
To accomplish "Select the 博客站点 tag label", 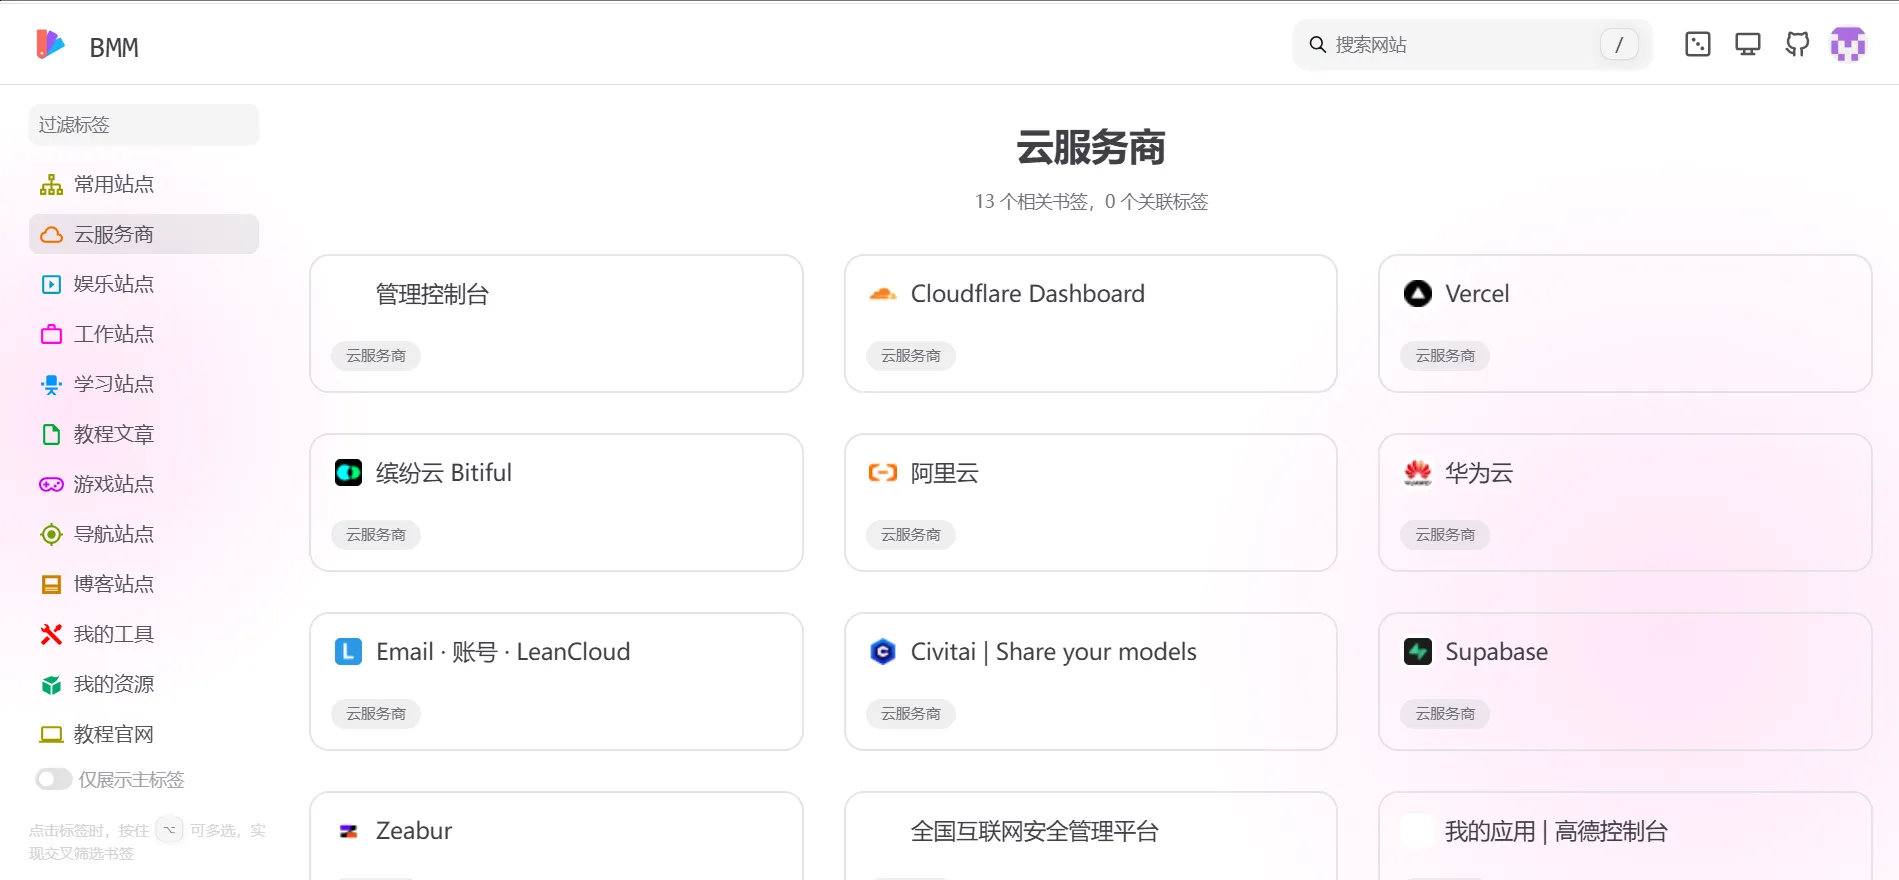I will click(114, 584).
